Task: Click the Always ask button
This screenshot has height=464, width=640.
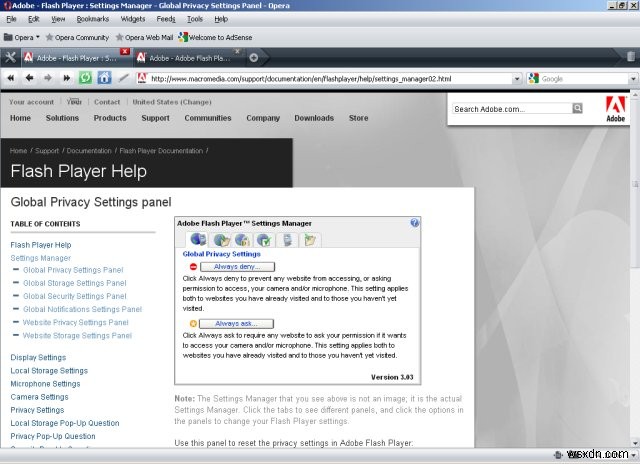Action: pyautogui.click(x=236, y=324)
